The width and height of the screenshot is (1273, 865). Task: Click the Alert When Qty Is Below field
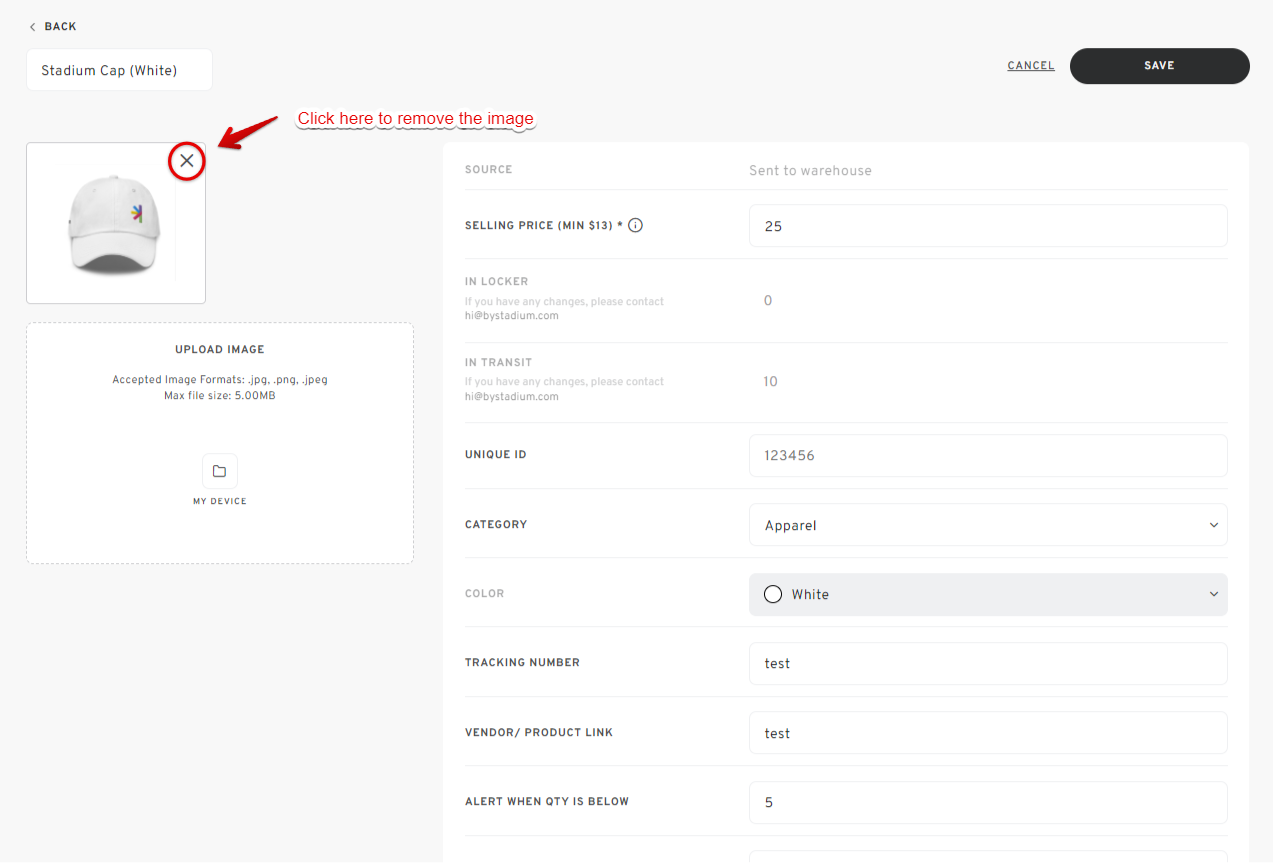pos(988,802)
